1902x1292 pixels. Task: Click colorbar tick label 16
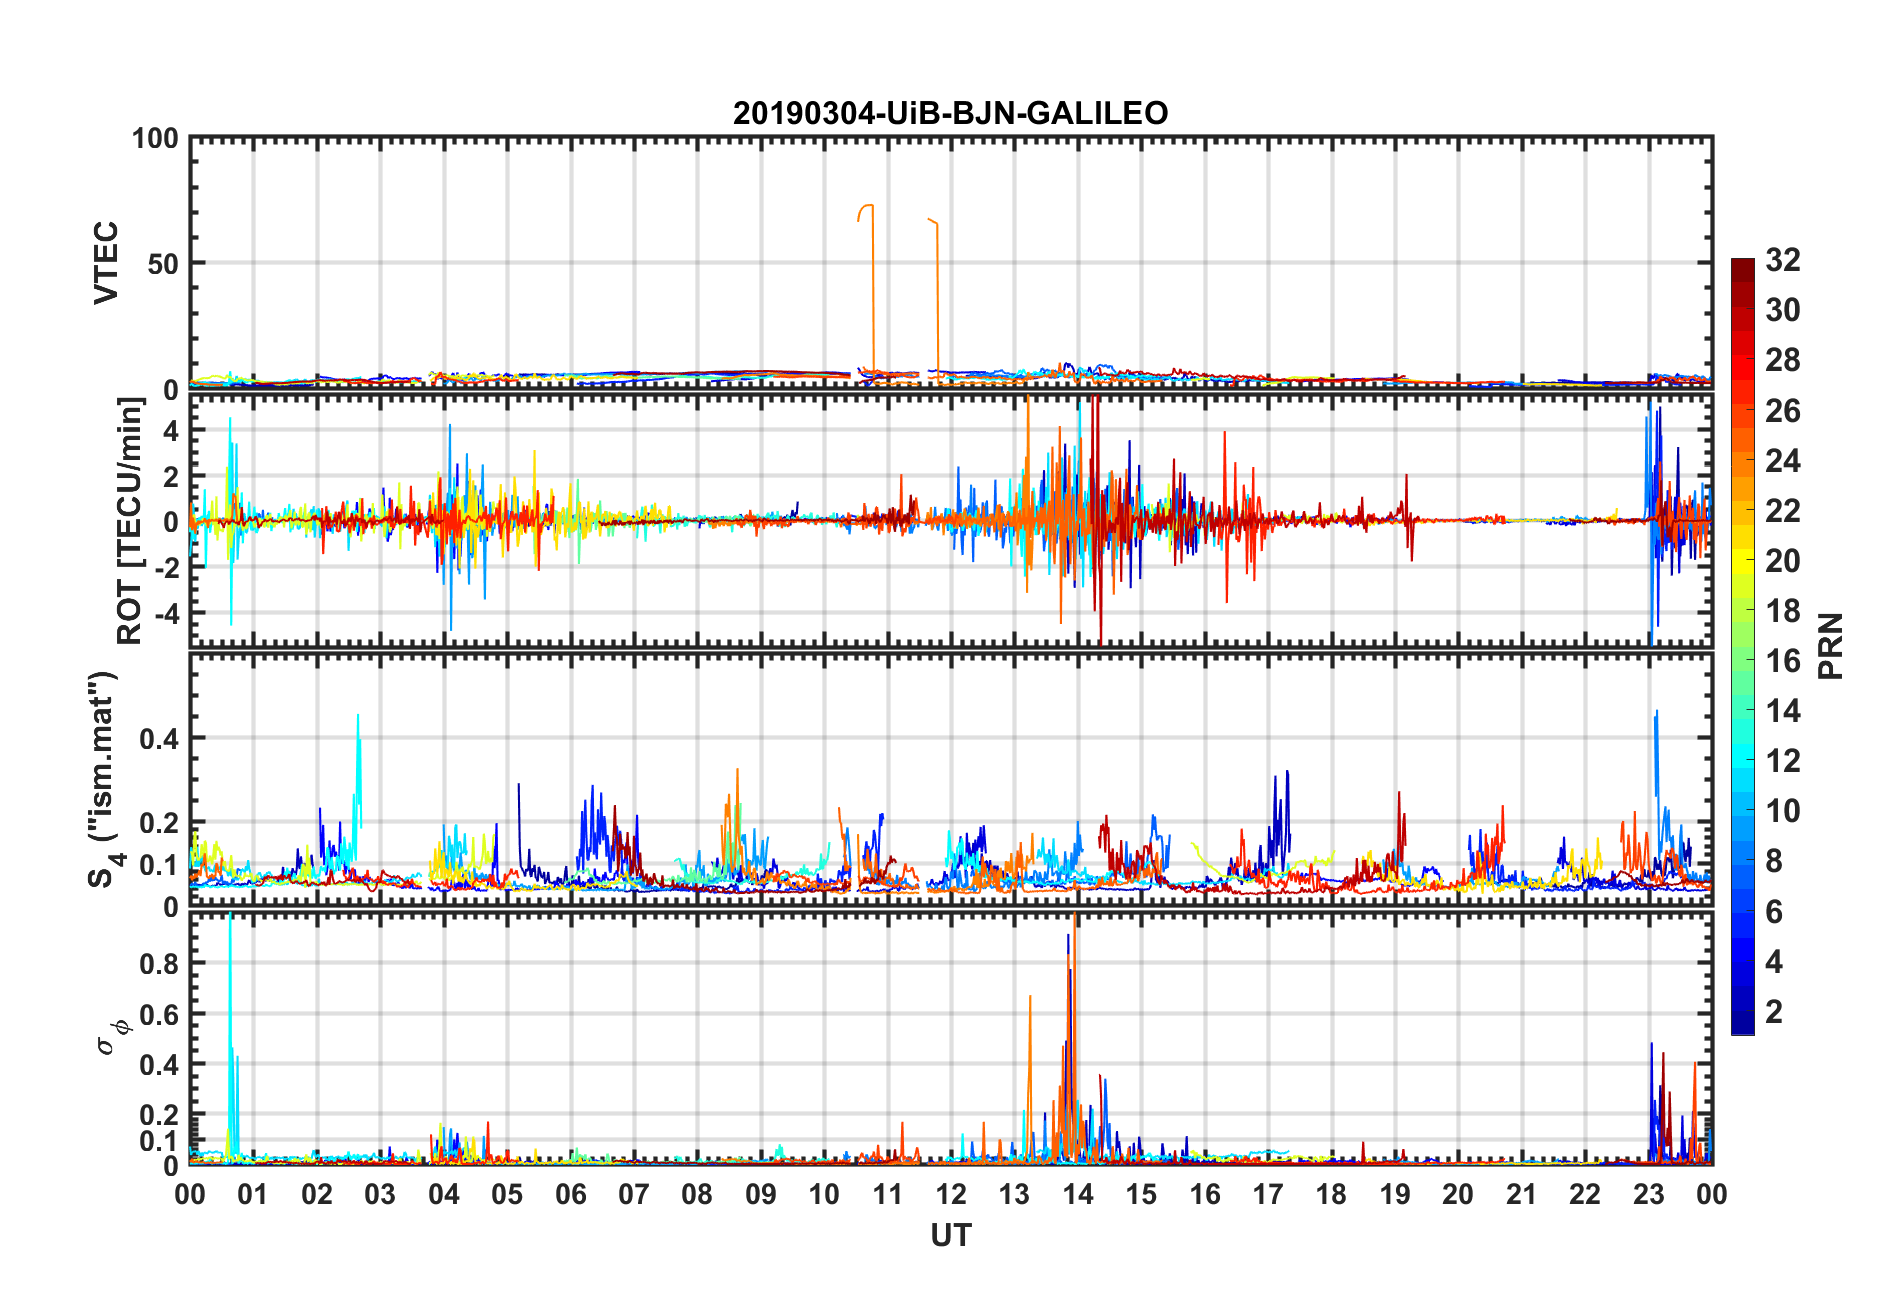tap(1783, 660)
